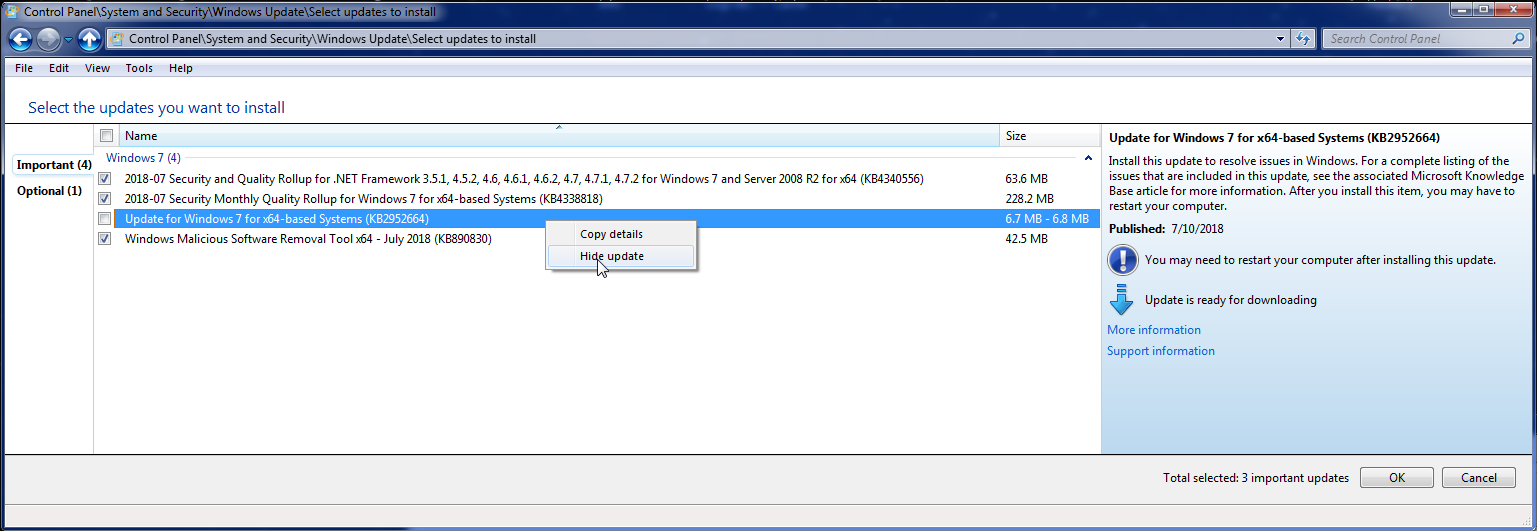1537x531 pixels.
Task: Click the search magnifier icon
Action: [1518, 39]
